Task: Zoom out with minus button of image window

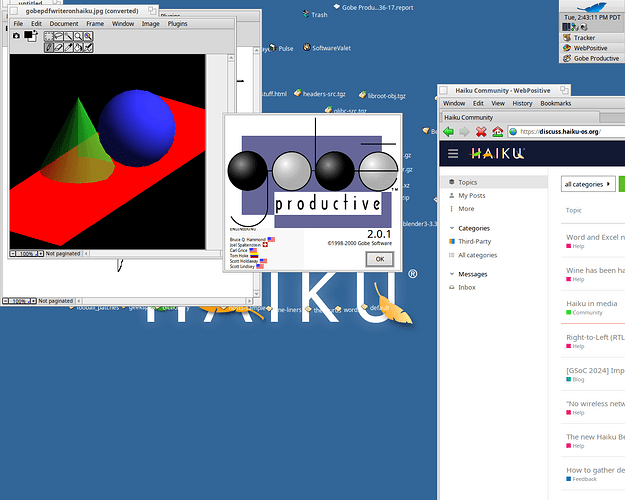Action: (x=12, y=254)
